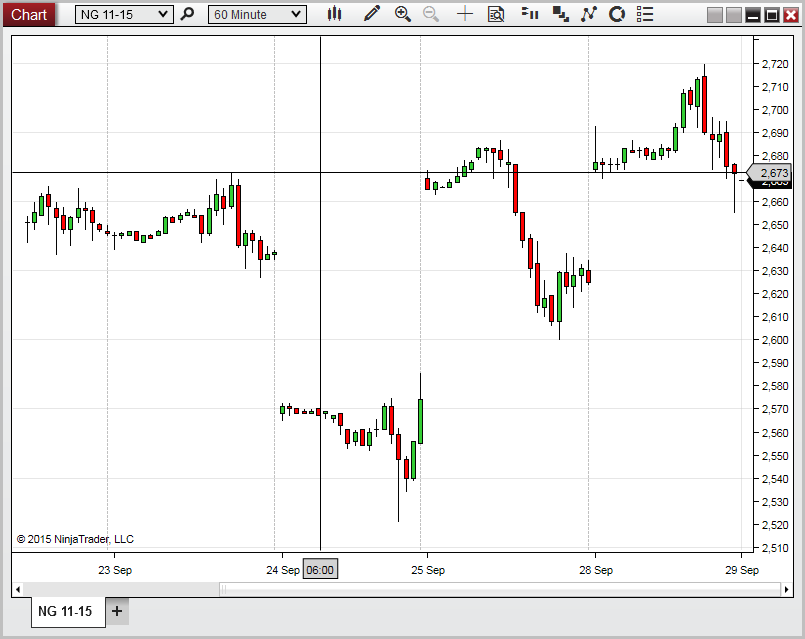This screenshot has height=639, width=805.
Task: Open the data box icon
Action: click(x=496, y=14)
